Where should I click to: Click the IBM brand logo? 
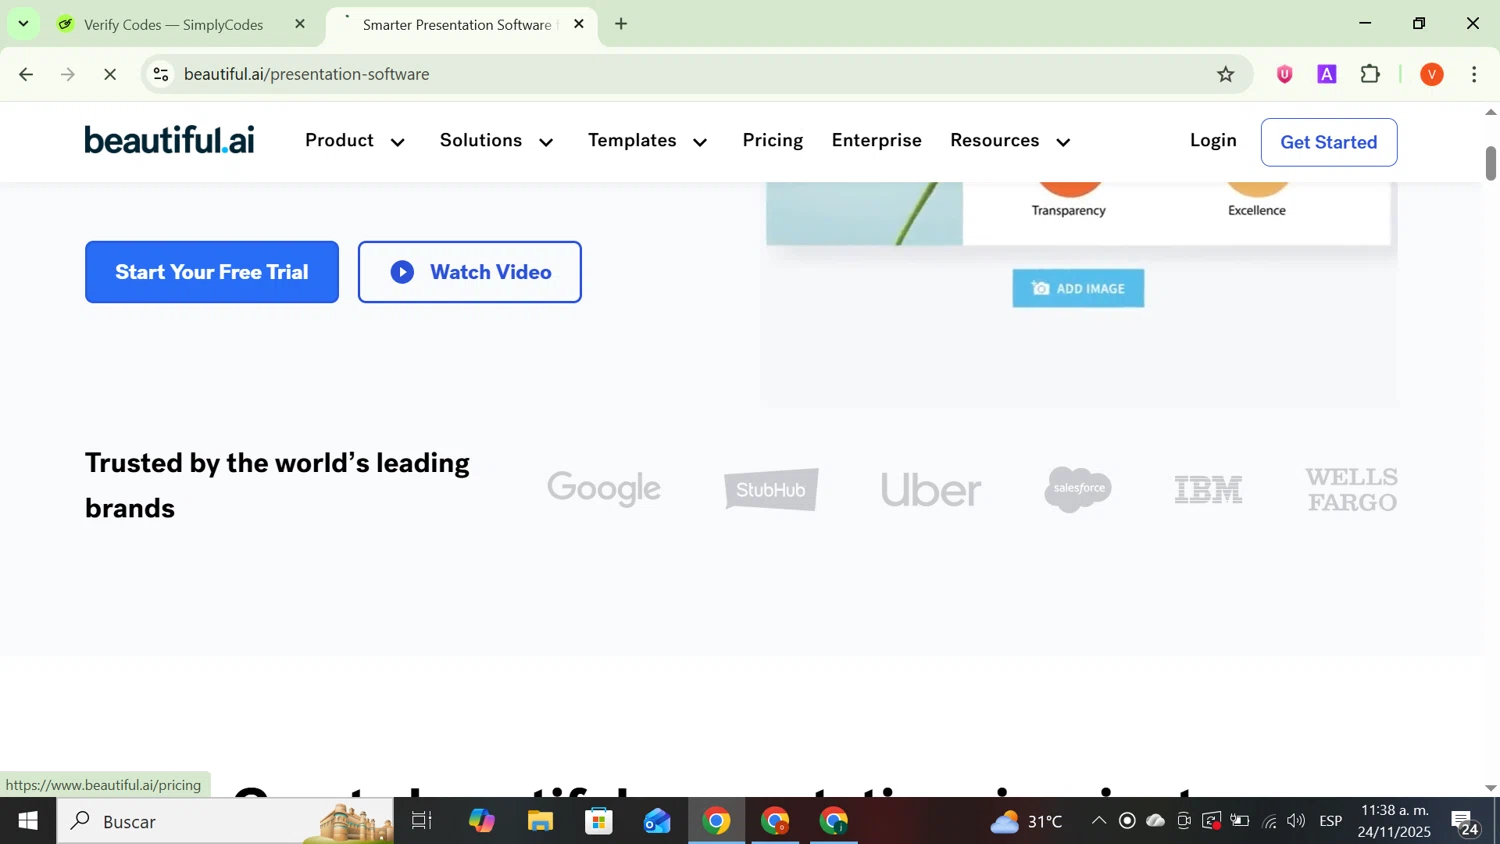(x=1208, y=489)
